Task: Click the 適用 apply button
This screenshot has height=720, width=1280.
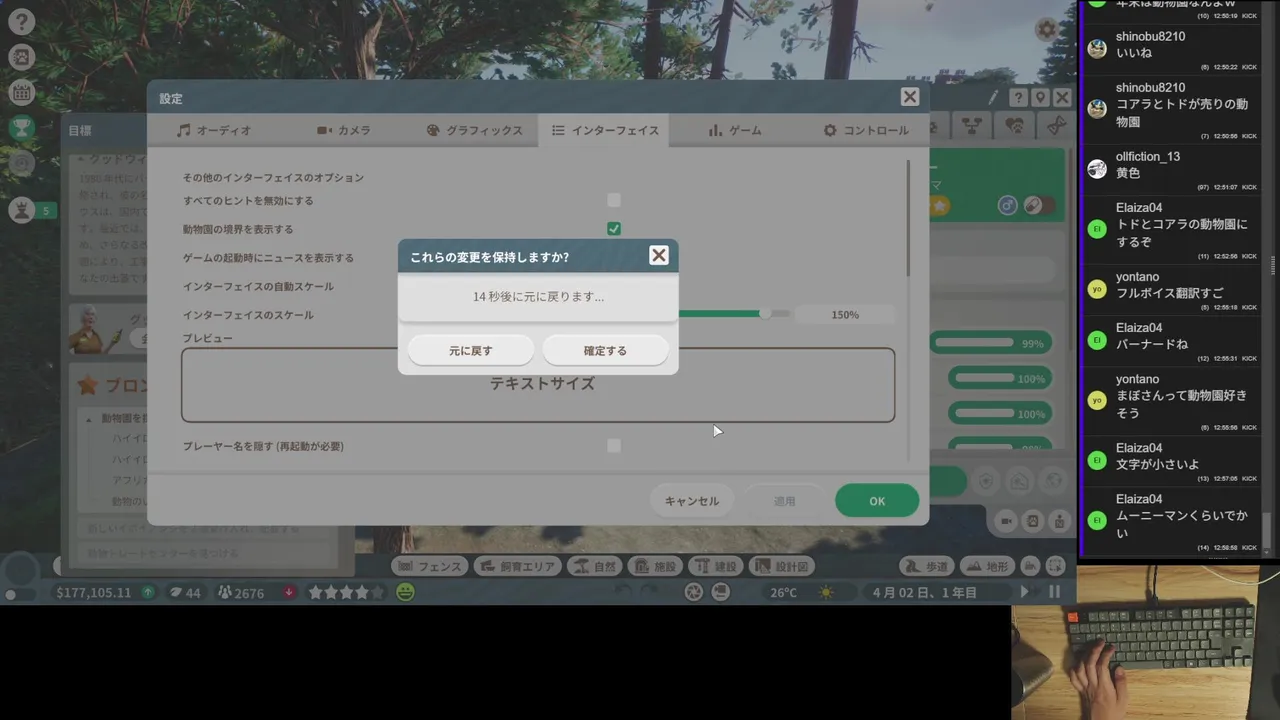Action: [x=785, y=501]
